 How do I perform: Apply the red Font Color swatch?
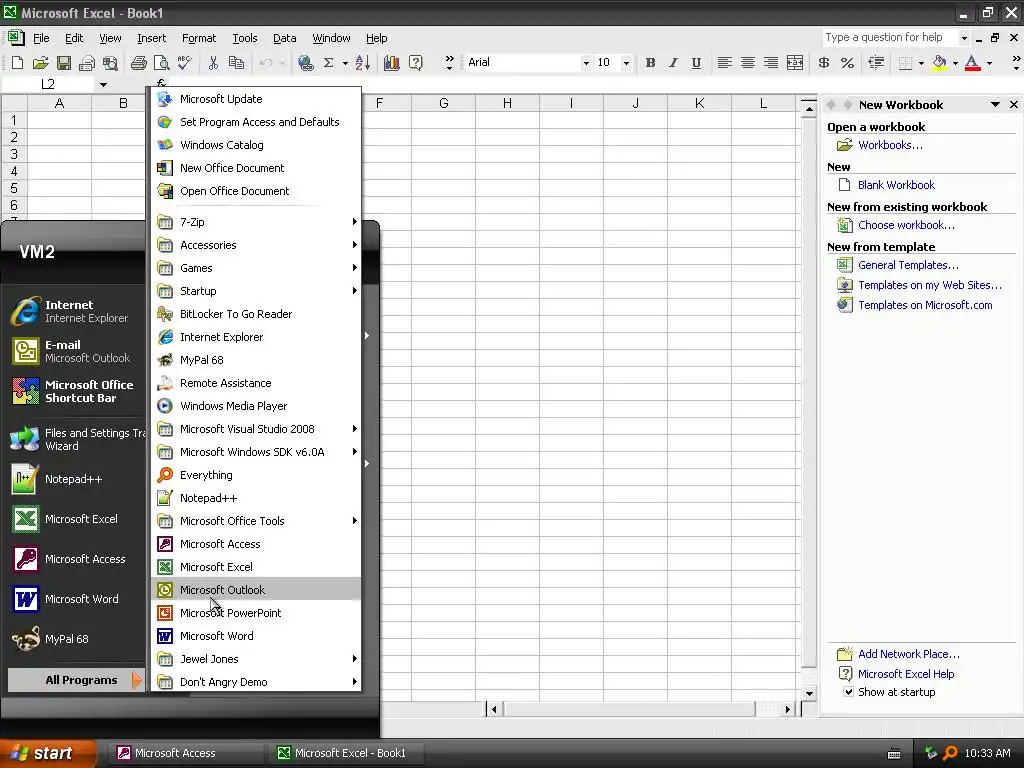tap(972, 63)
